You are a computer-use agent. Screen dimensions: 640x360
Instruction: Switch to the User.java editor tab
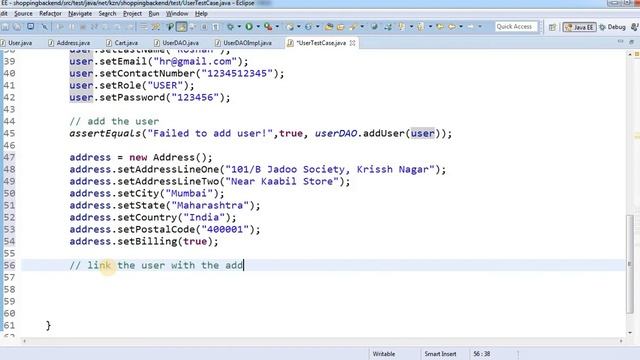tap(17, 43)
